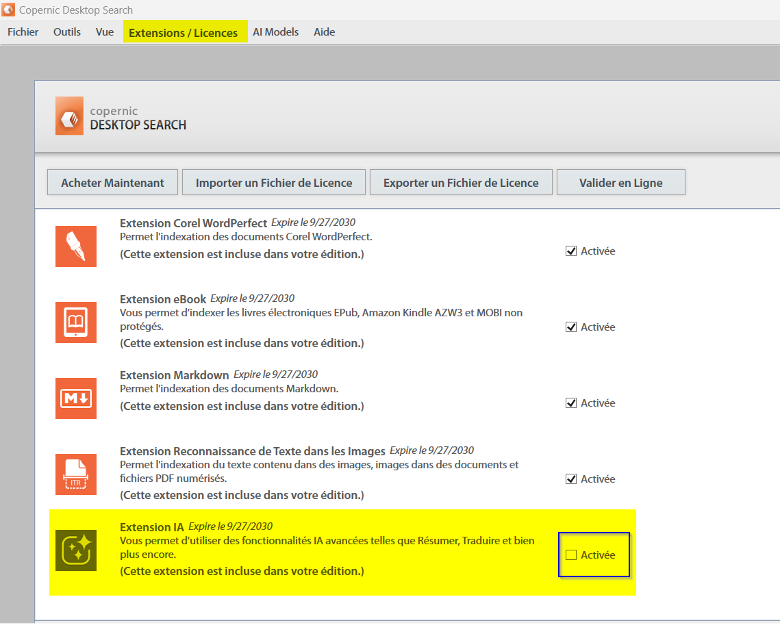Image resolution: width=780 pixels, height=625 pixels.
Task: Click the Valider en Ligne button
Action: click(x=621, y=183)
